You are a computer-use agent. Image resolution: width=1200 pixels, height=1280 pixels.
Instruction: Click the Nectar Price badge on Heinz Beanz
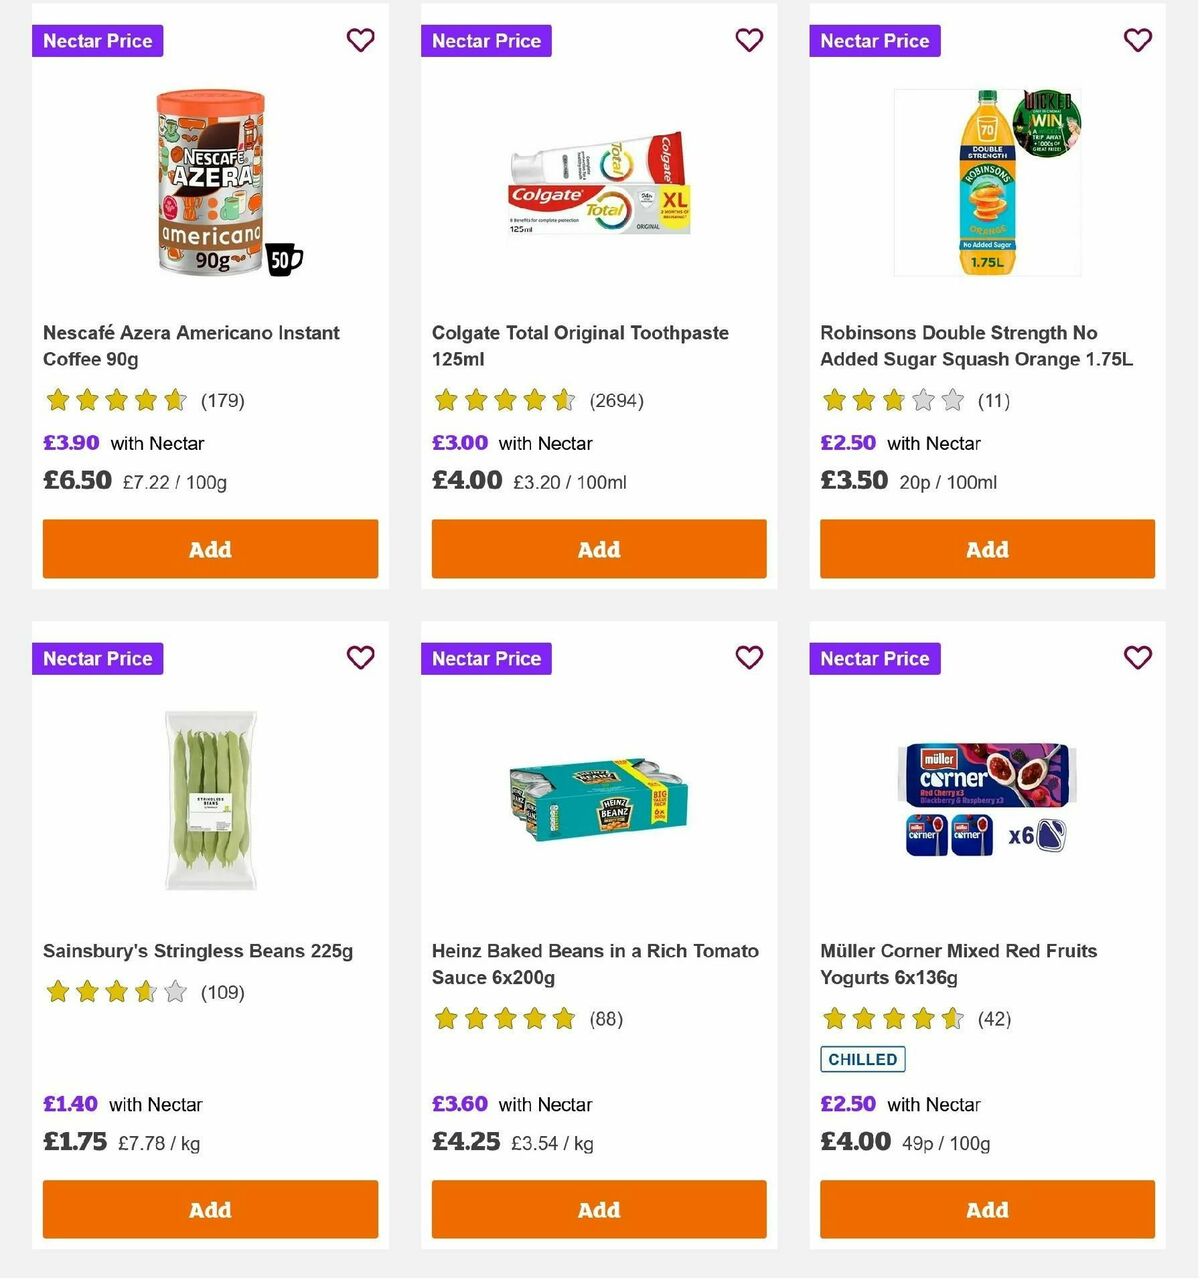click(x=486, y=658)
